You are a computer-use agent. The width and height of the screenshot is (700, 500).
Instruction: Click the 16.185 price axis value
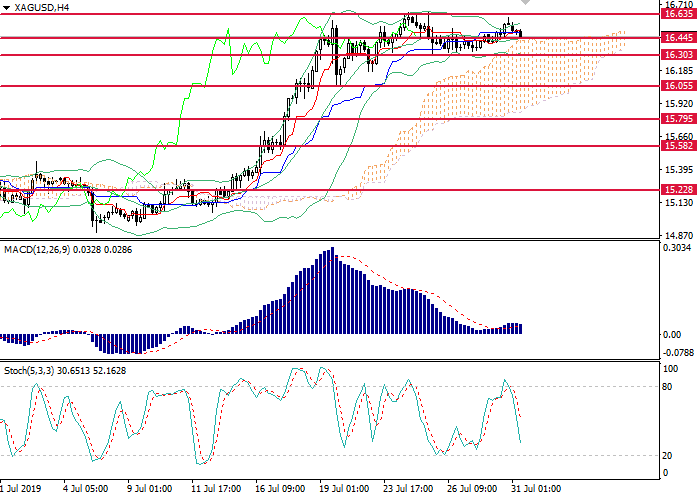[x=679, y=71]
